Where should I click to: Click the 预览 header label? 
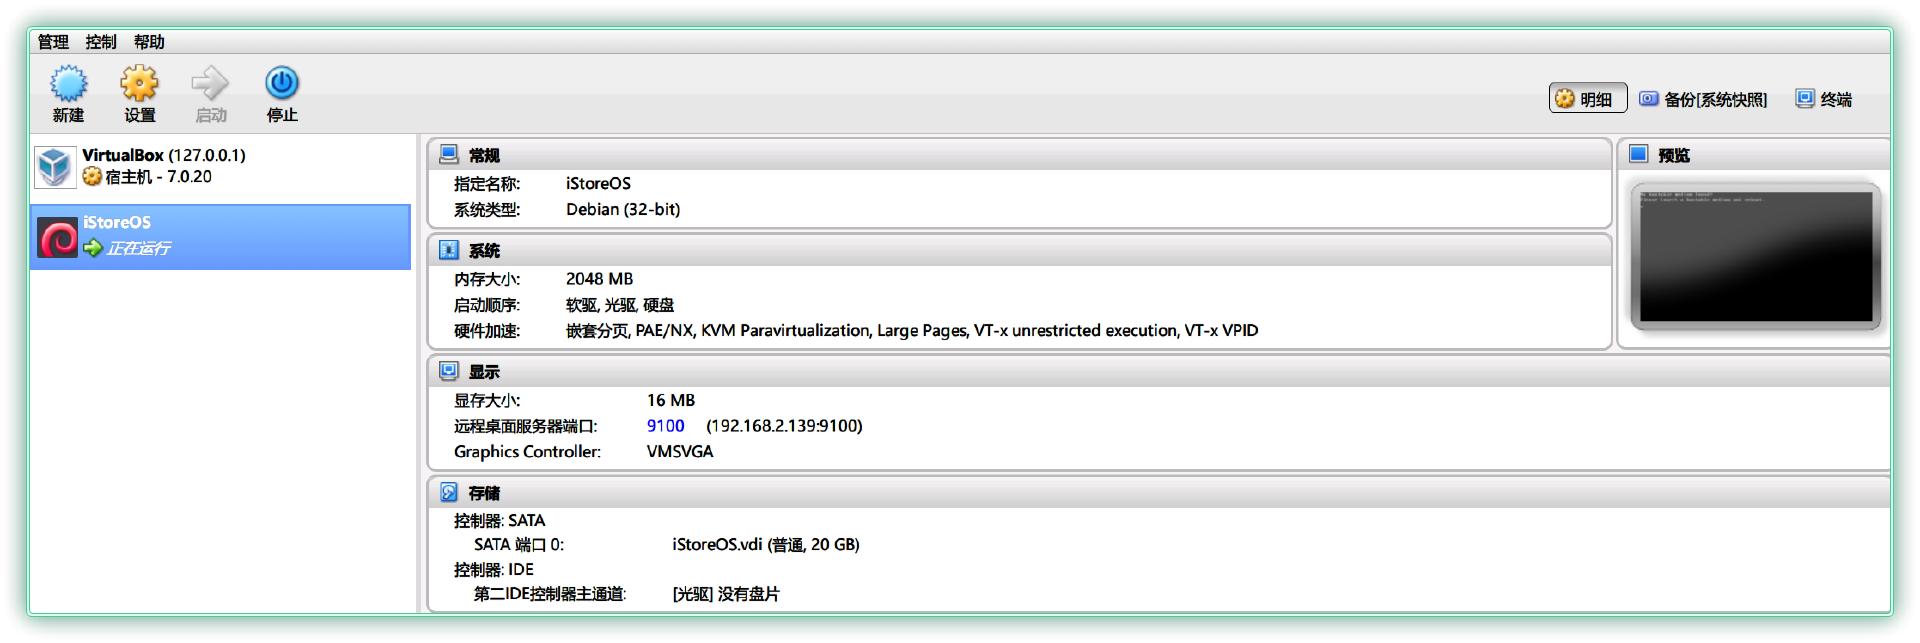(1674, 155)
